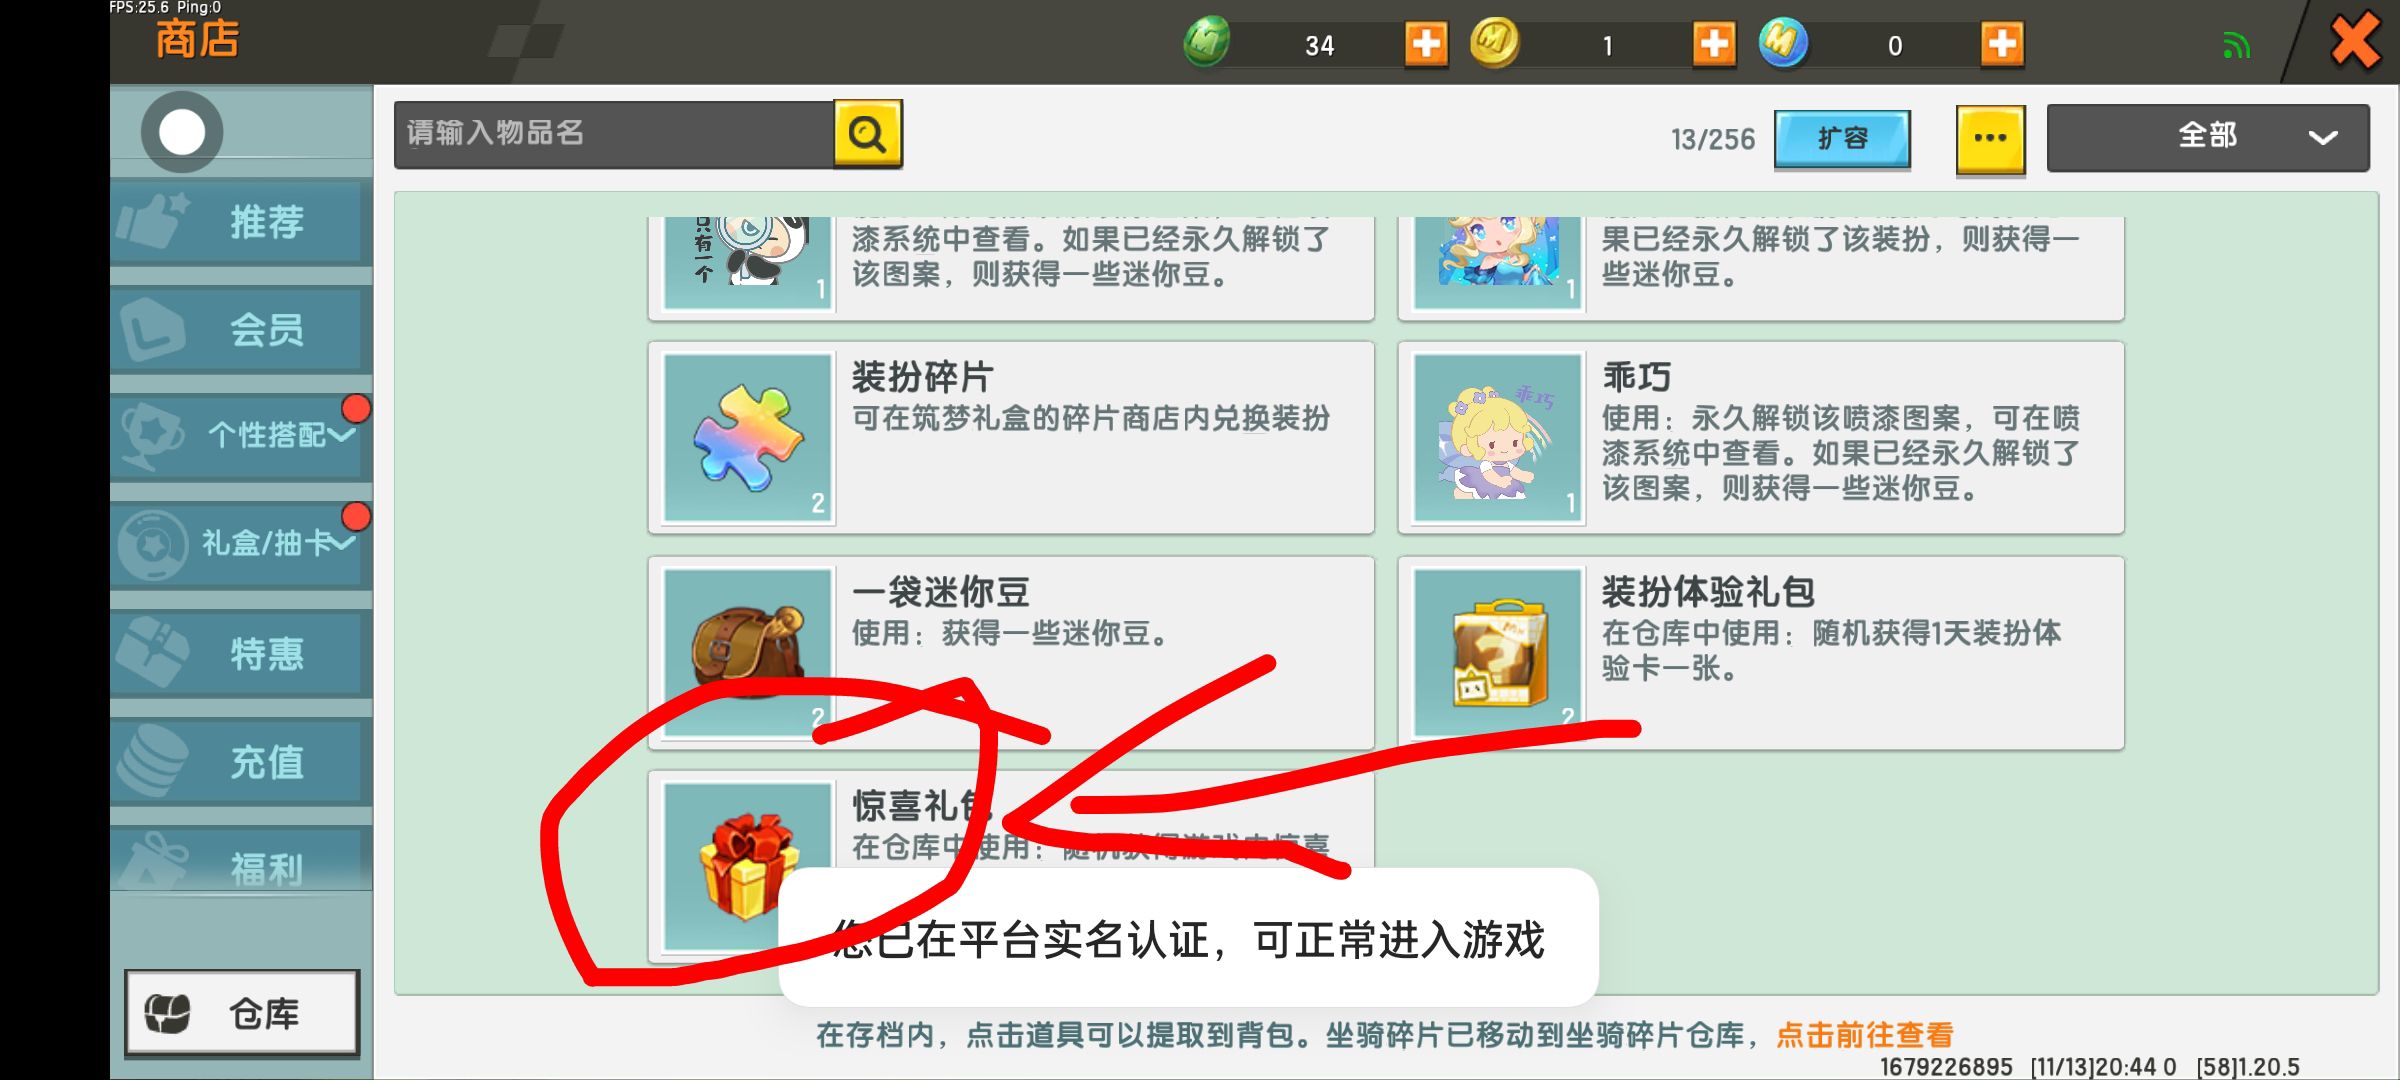Select the 惊喜礼包 red gift box icon
2400x1080 pixels.
(747, 866)
